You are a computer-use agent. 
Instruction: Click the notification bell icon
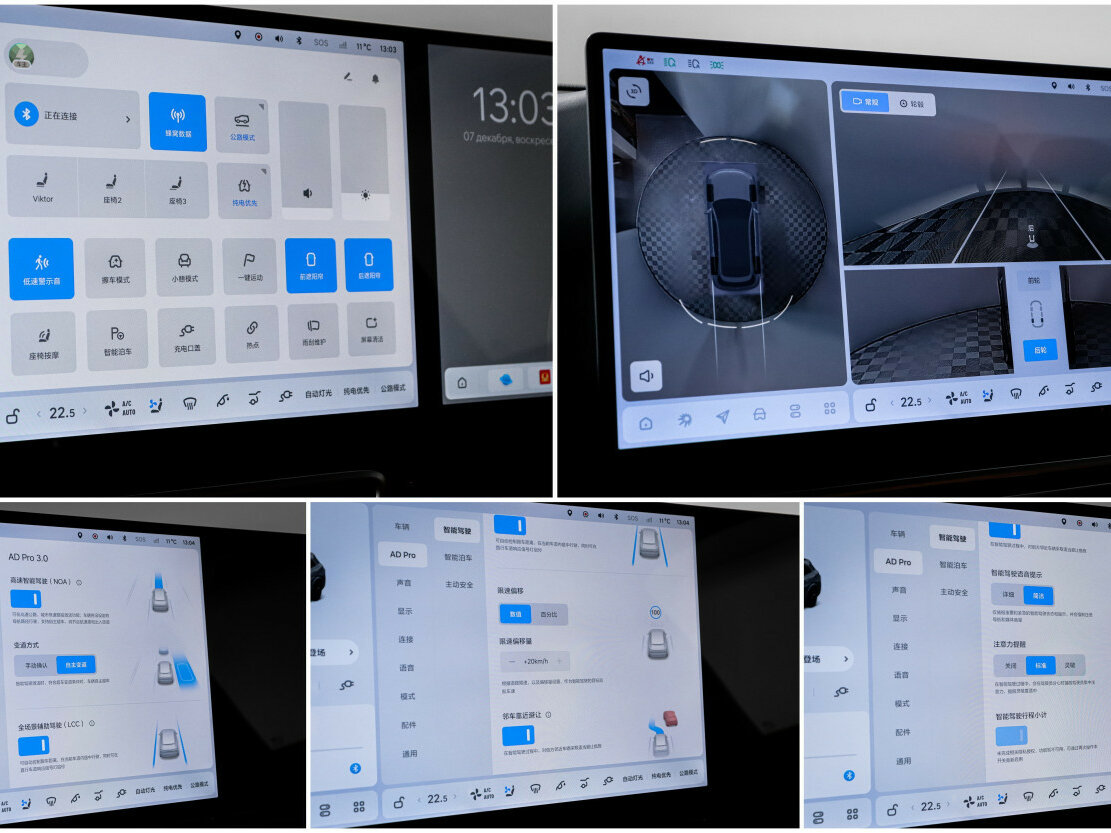click(x=376, y=77)
